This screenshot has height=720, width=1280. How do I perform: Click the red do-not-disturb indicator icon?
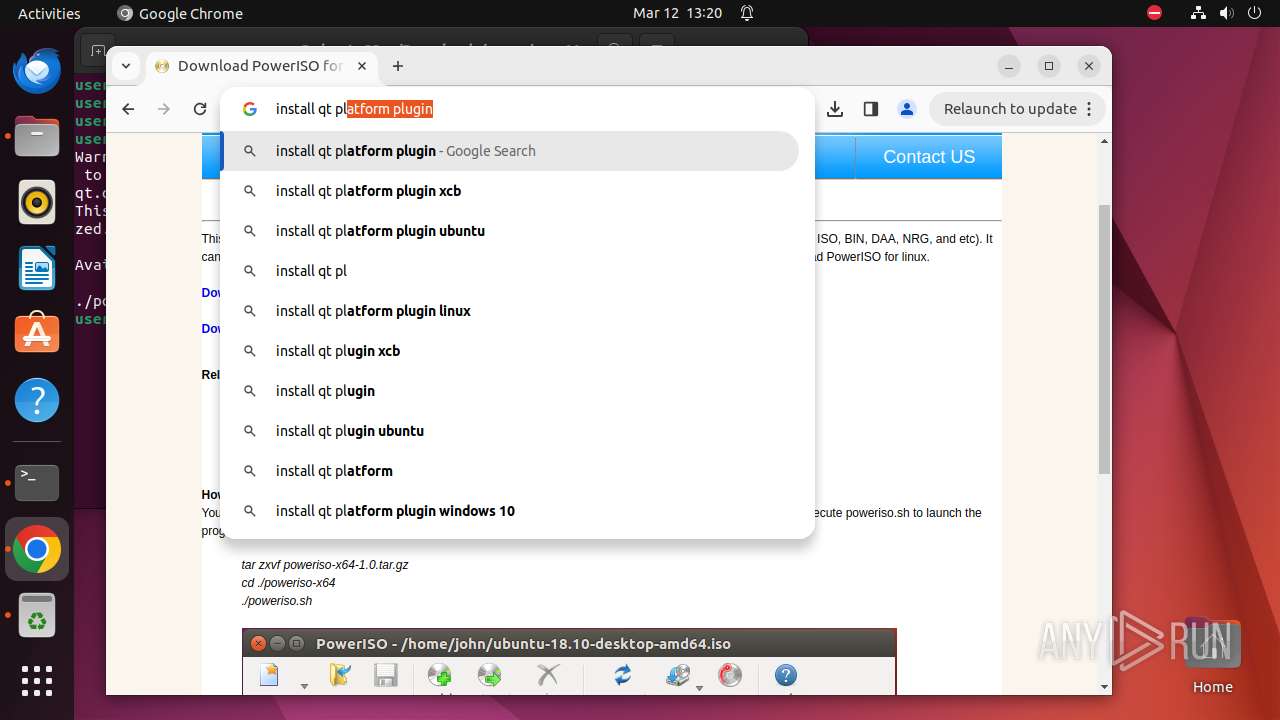coord(1154,13)
